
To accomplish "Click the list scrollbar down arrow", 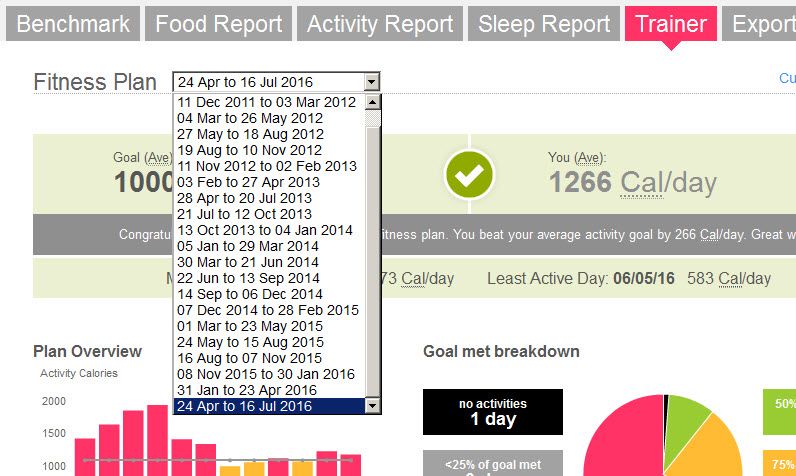I will (x=373, y=405).
